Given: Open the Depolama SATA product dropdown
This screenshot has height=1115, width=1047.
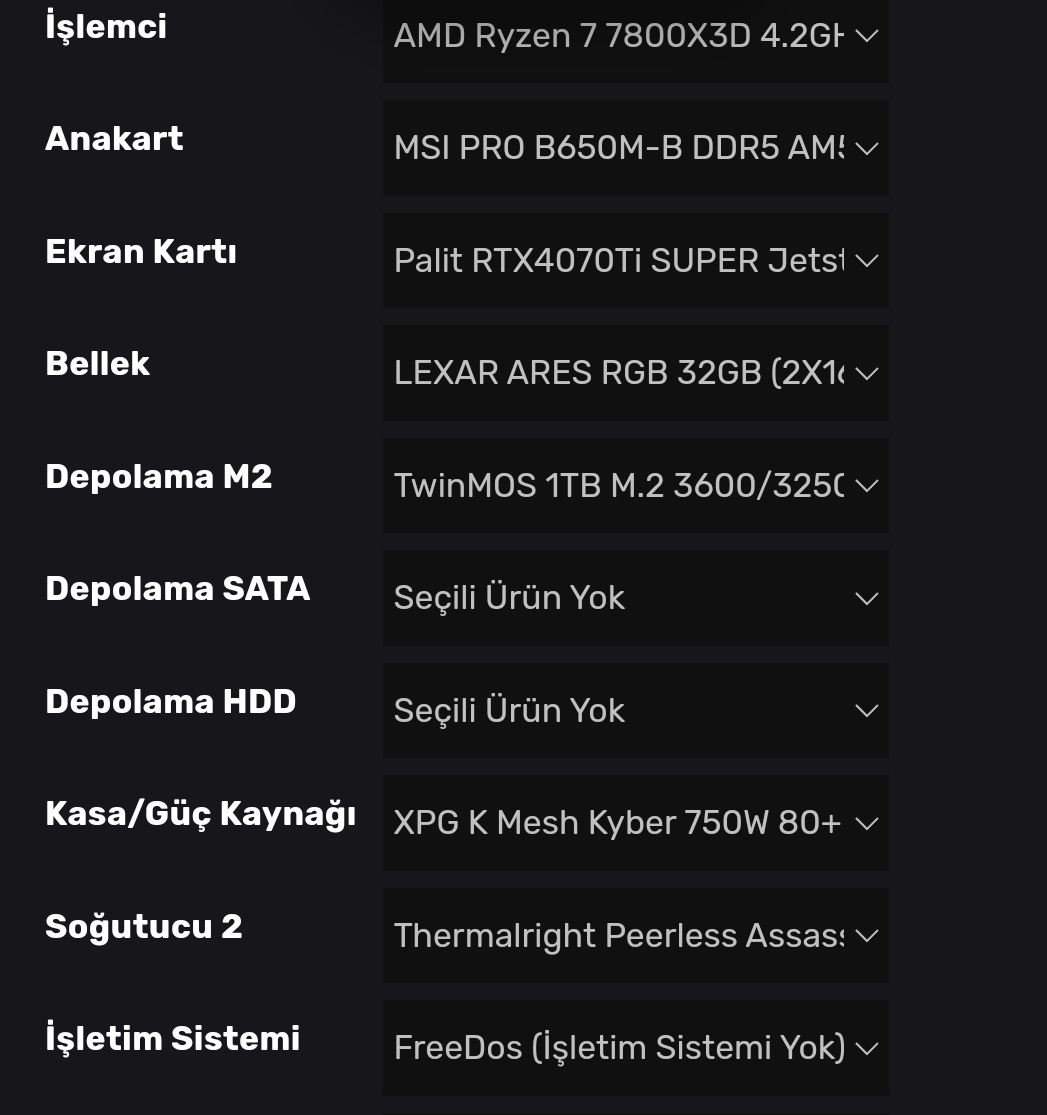Looking at the screenshot, I should coord(618,598).
